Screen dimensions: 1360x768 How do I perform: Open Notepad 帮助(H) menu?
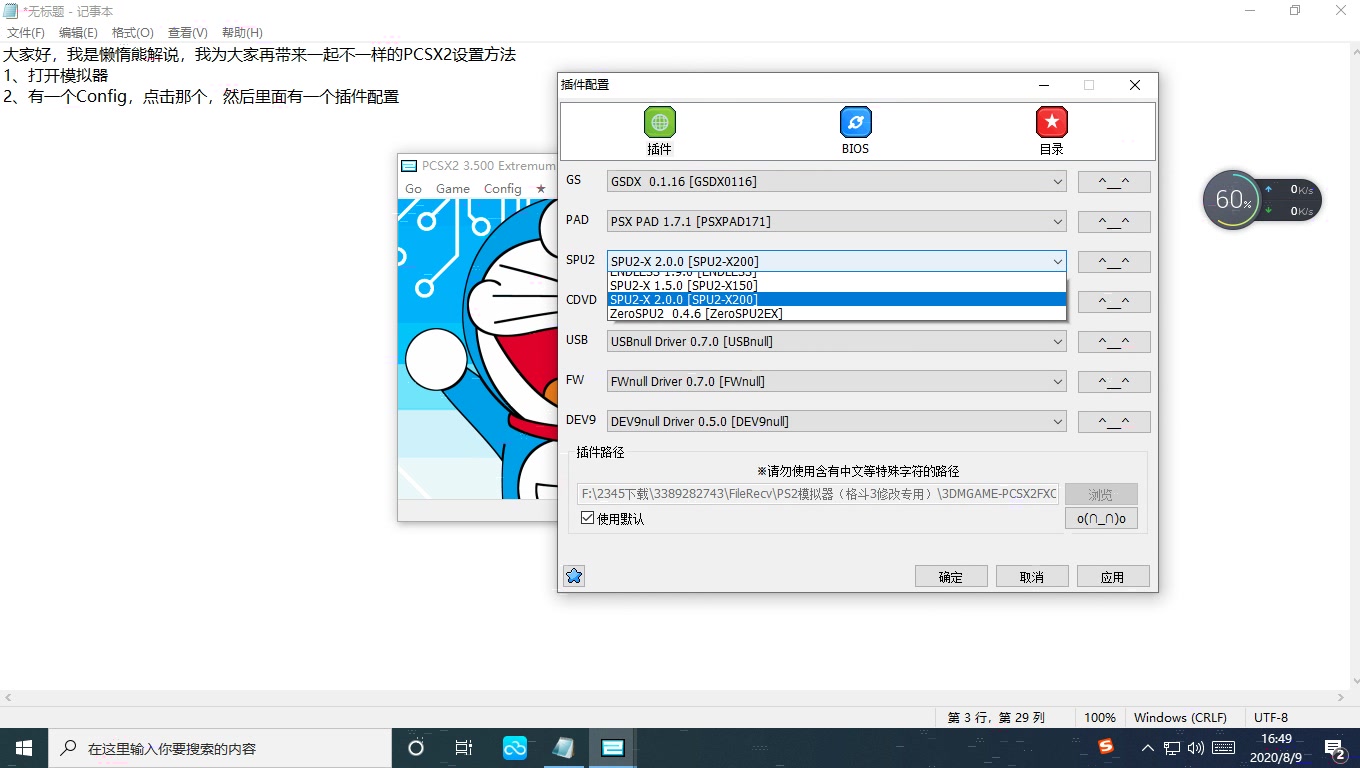(242, 33)
